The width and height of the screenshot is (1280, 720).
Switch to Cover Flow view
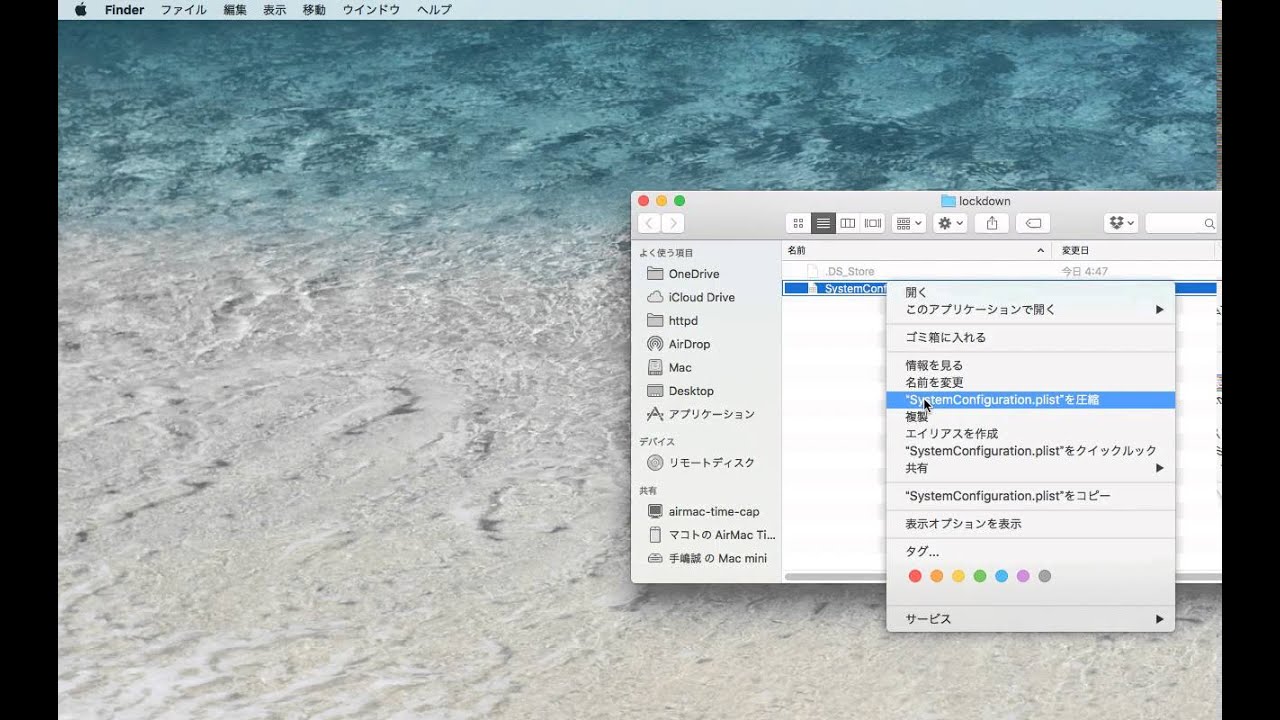tap(873, 223)
